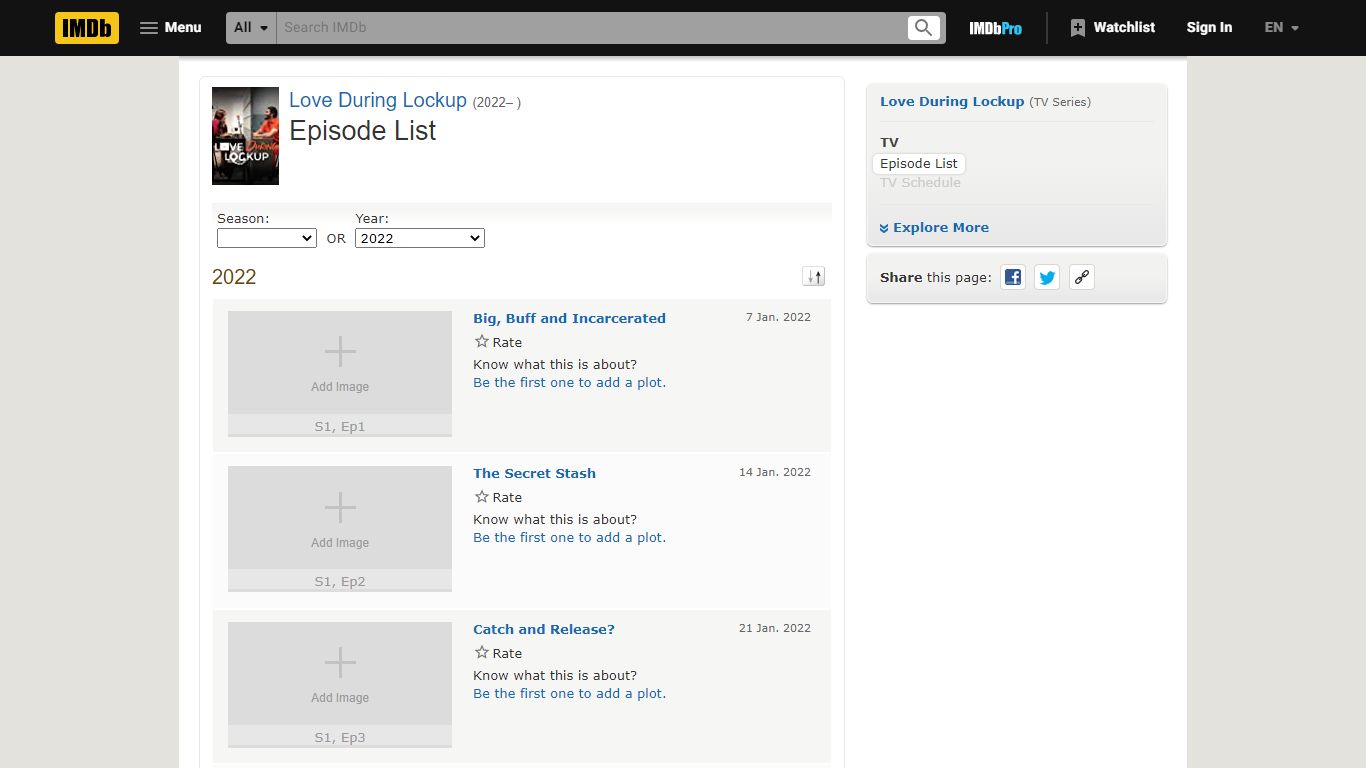This screenshot has height=768, width=1366.
Task: Open episode The Secret Stash
Action: tap(534, 473)
